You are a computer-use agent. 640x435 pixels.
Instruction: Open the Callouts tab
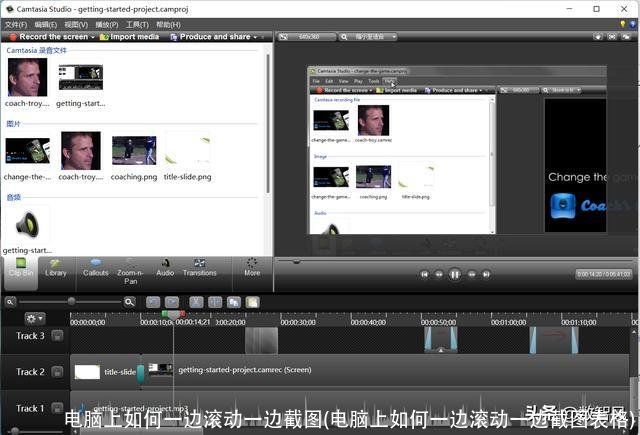pos(96,267)
